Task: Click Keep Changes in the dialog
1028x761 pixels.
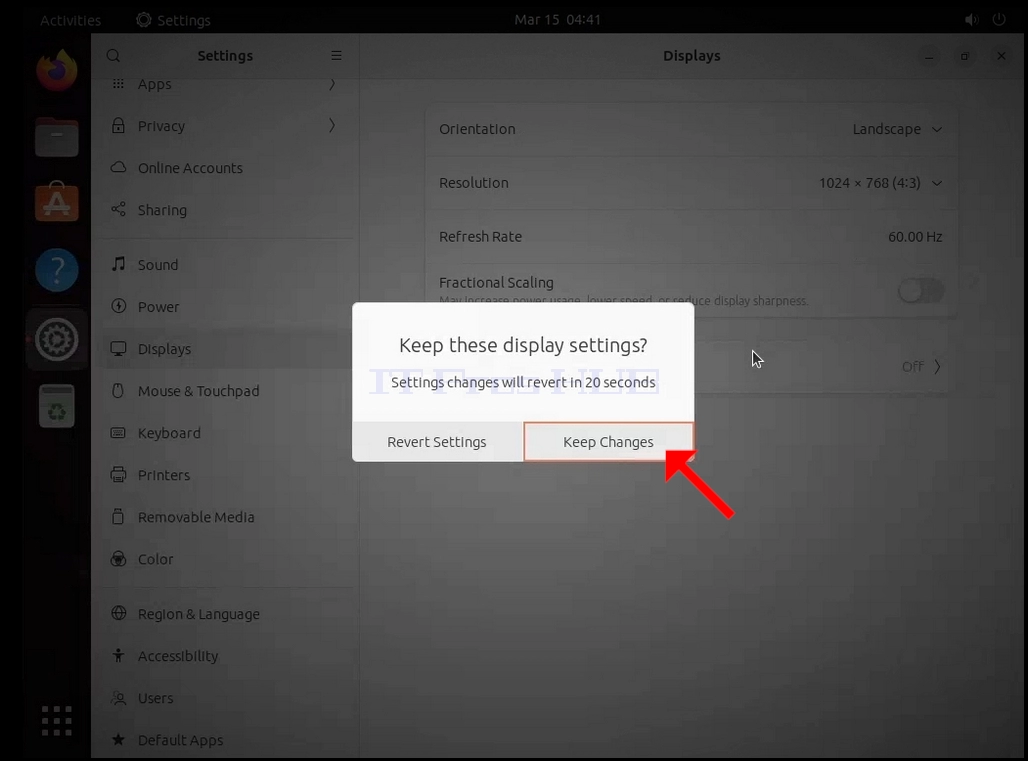Action: (608, 442)
